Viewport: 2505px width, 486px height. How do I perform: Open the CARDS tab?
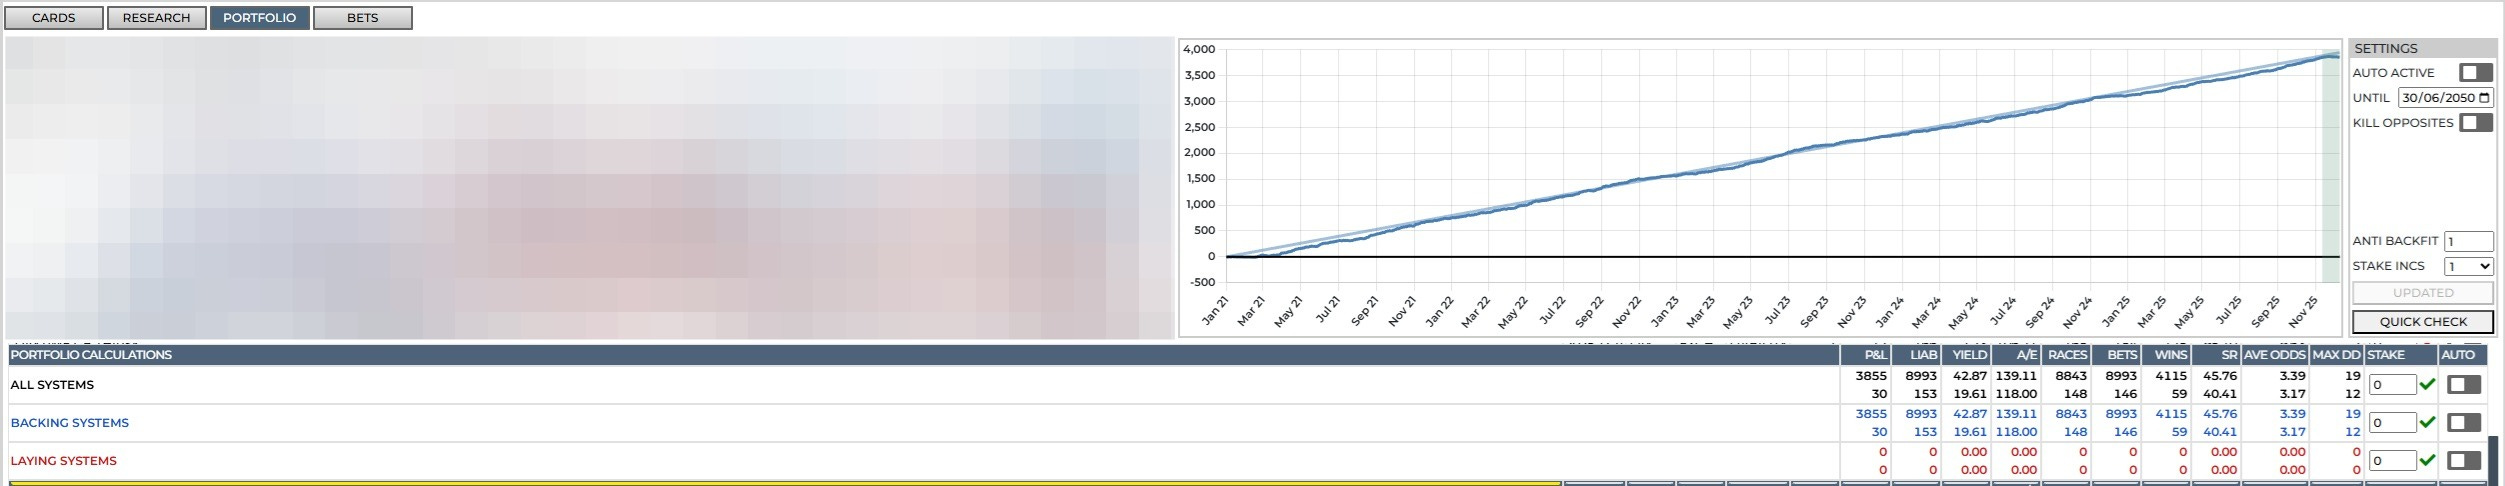point(54,18)
